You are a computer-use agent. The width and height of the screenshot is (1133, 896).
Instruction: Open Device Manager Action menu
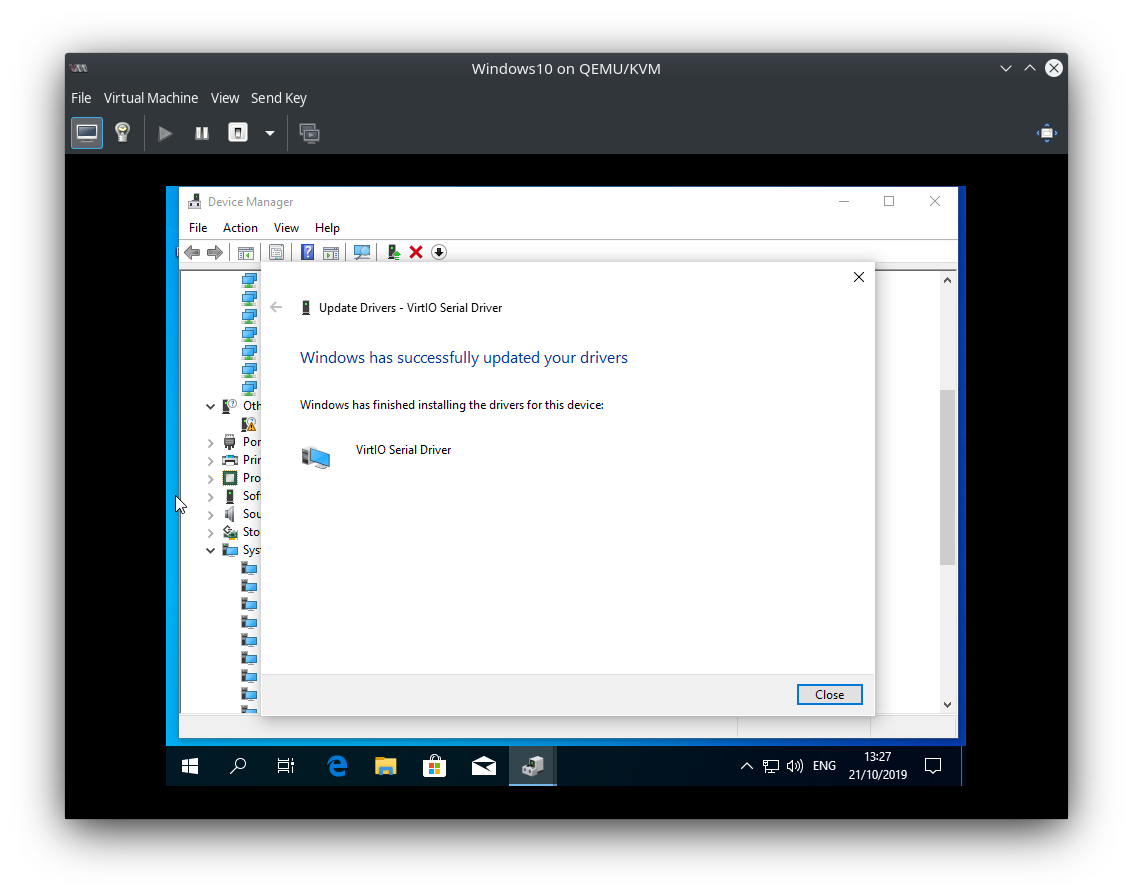240,228
